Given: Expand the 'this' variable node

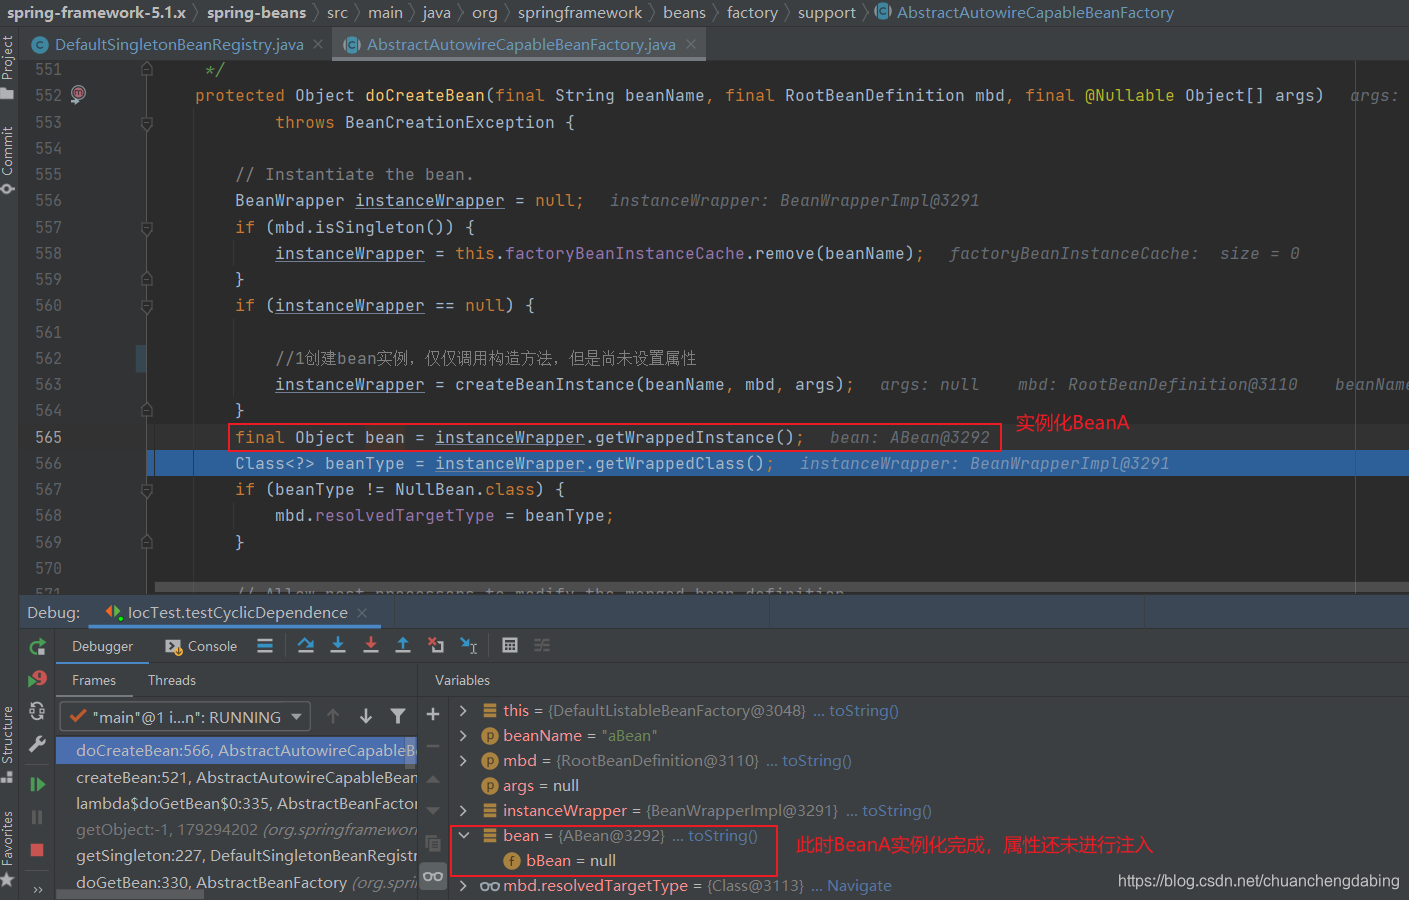Looking at the screenshot, I should pyautogui.click(x=463, y=711).
